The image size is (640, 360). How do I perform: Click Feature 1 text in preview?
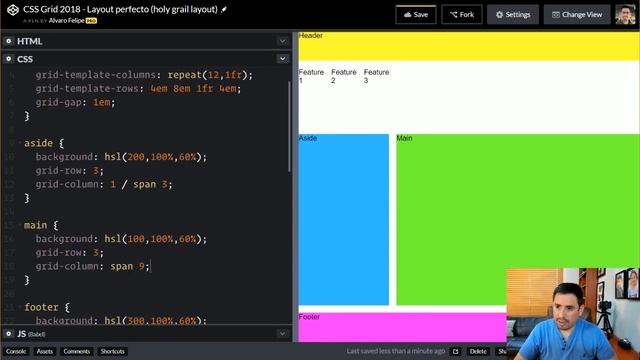coord(311,76)
